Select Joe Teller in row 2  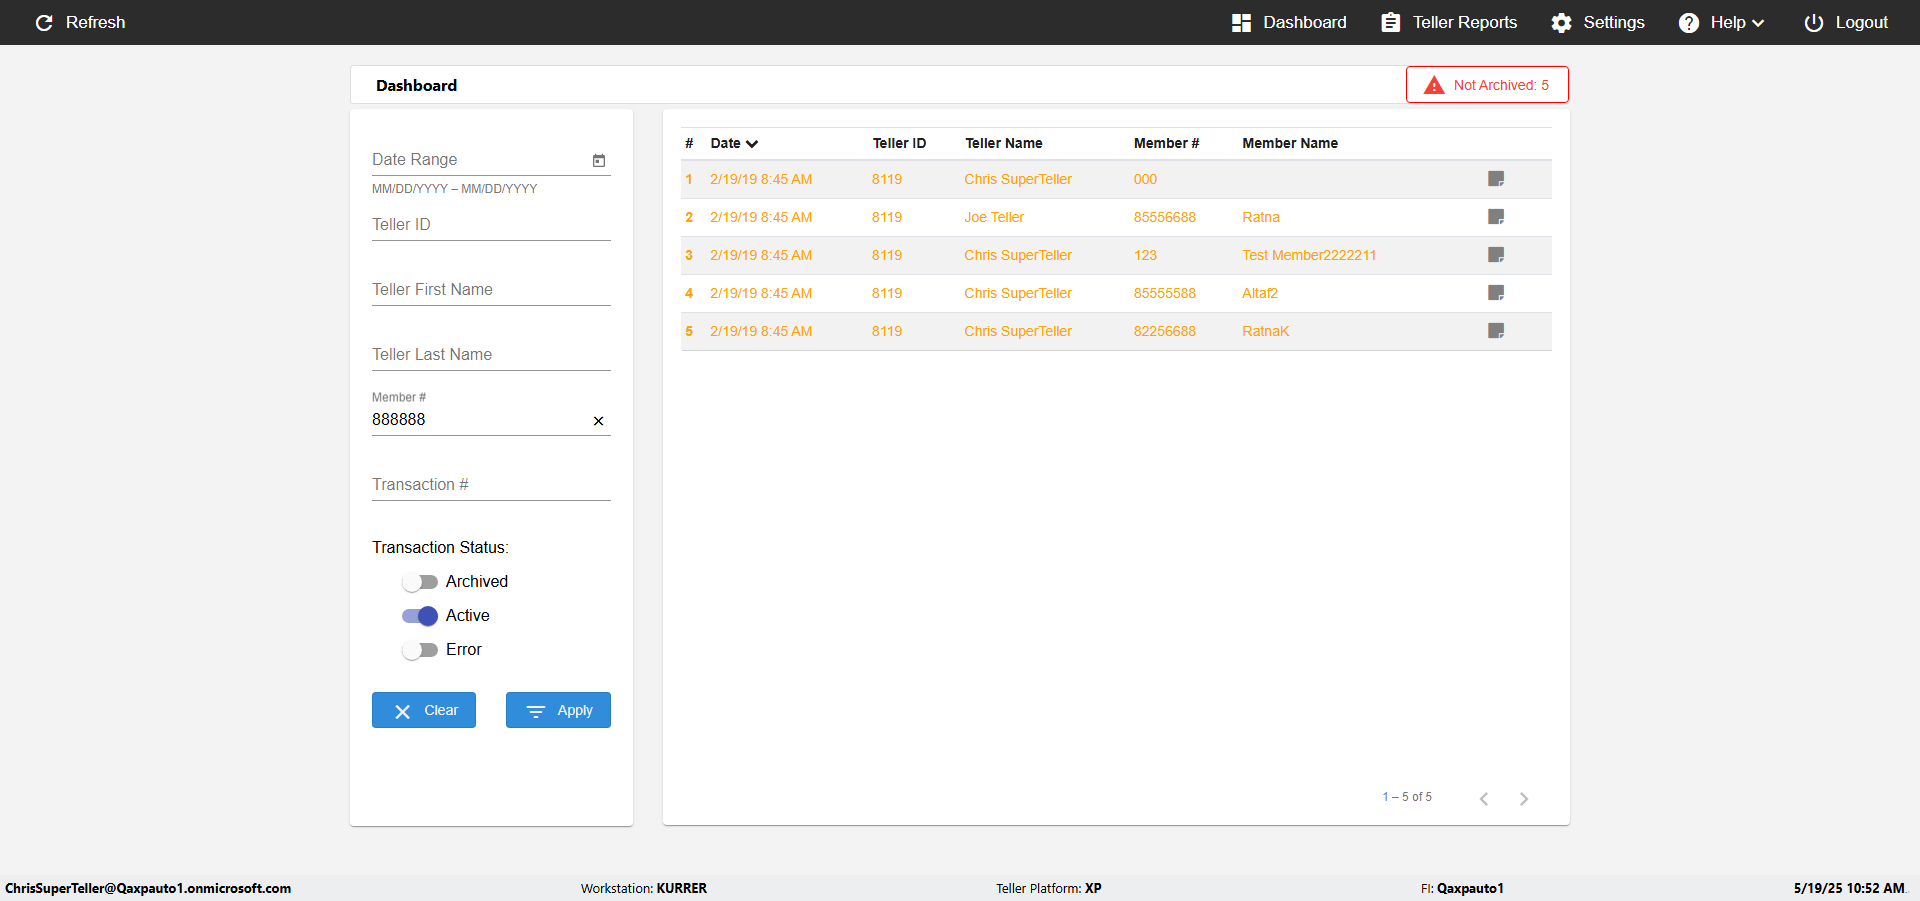coord(994,217)
